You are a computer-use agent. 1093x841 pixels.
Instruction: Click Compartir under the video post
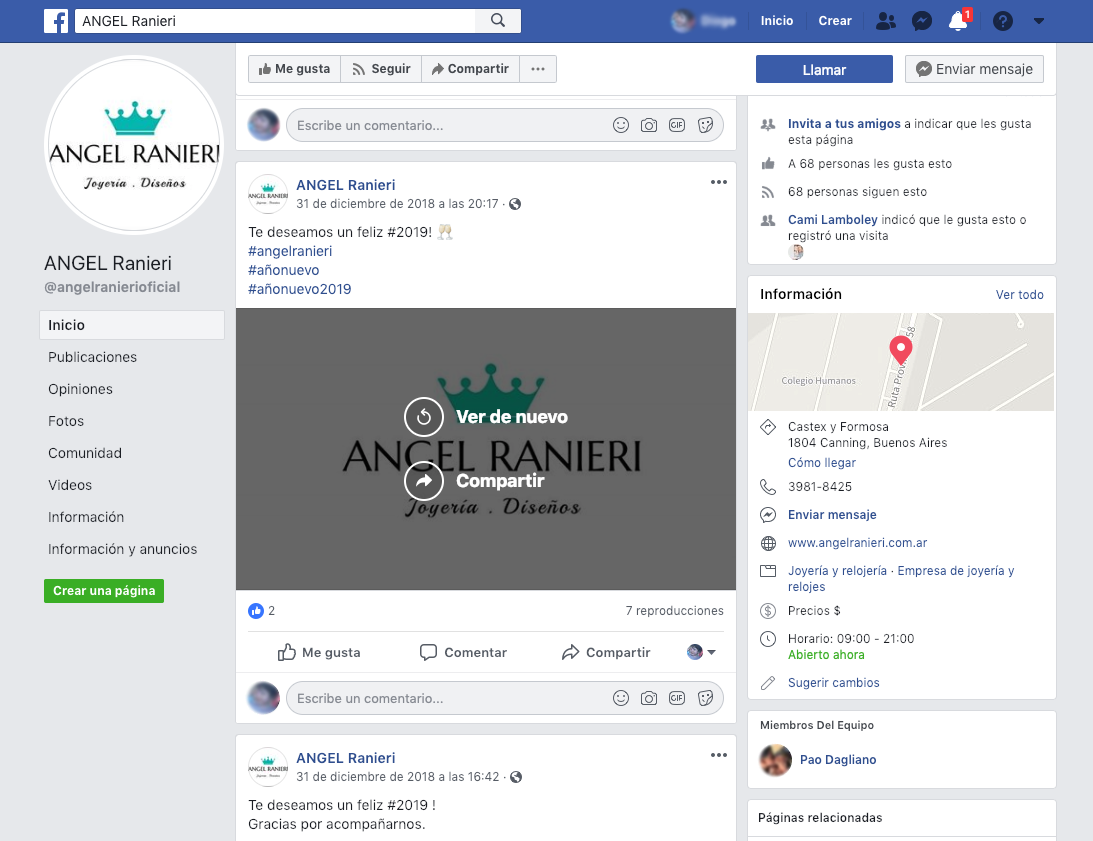click(x=606, y=652)
